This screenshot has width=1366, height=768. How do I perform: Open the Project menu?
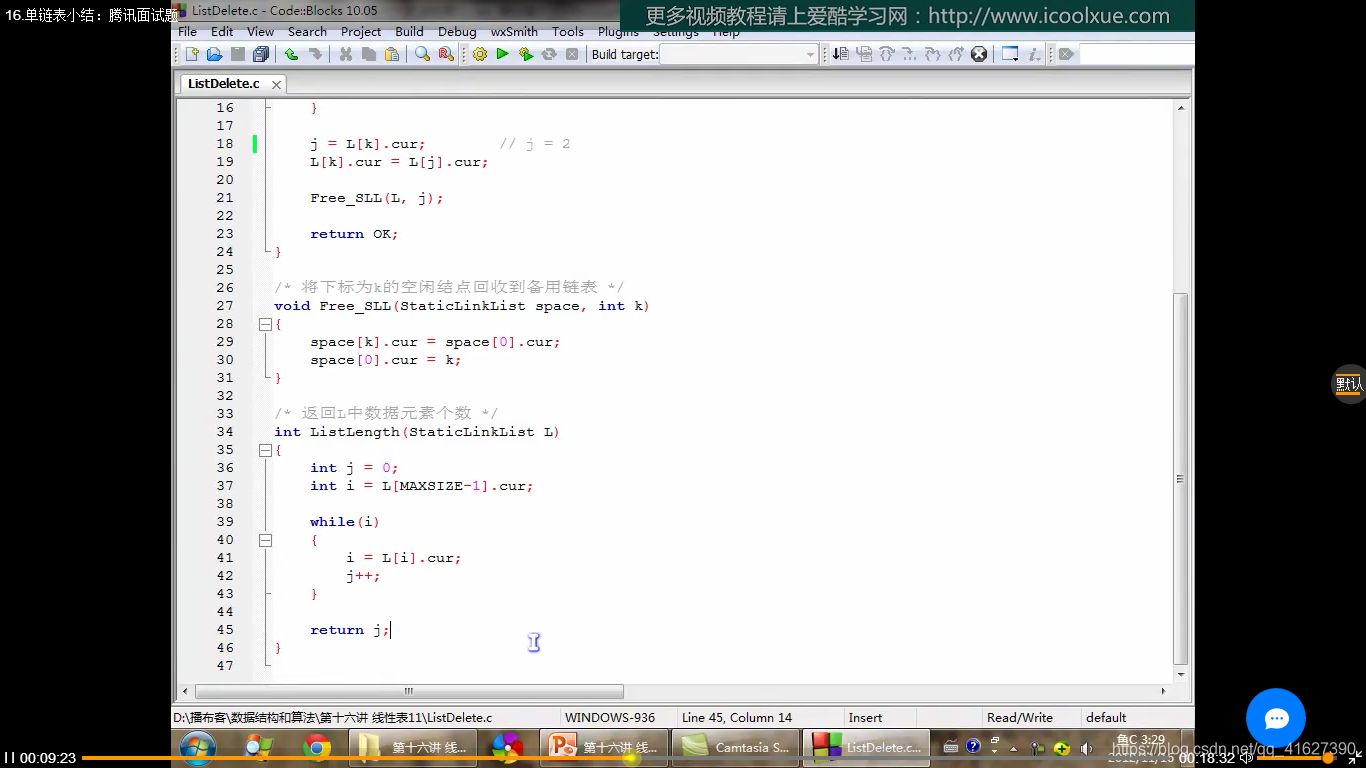click(361, 32)
